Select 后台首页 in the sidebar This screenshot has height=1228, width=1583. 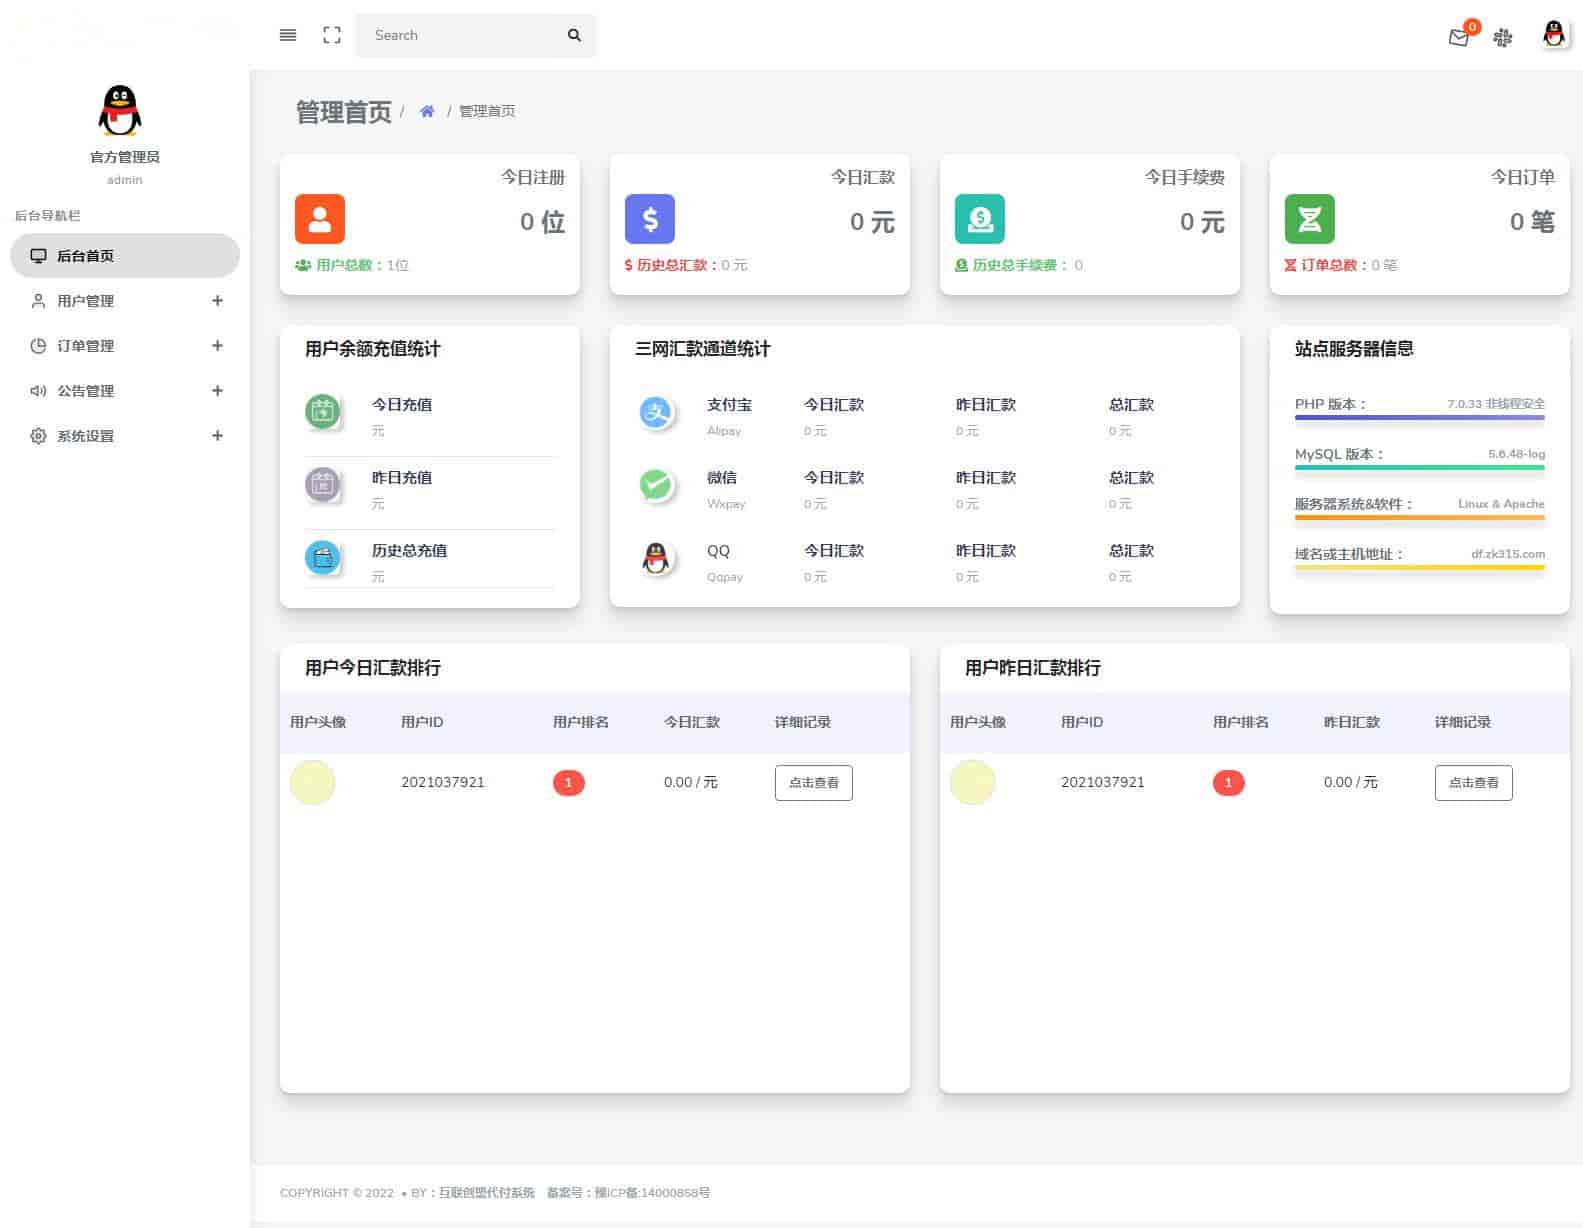(x=86, y=256)
